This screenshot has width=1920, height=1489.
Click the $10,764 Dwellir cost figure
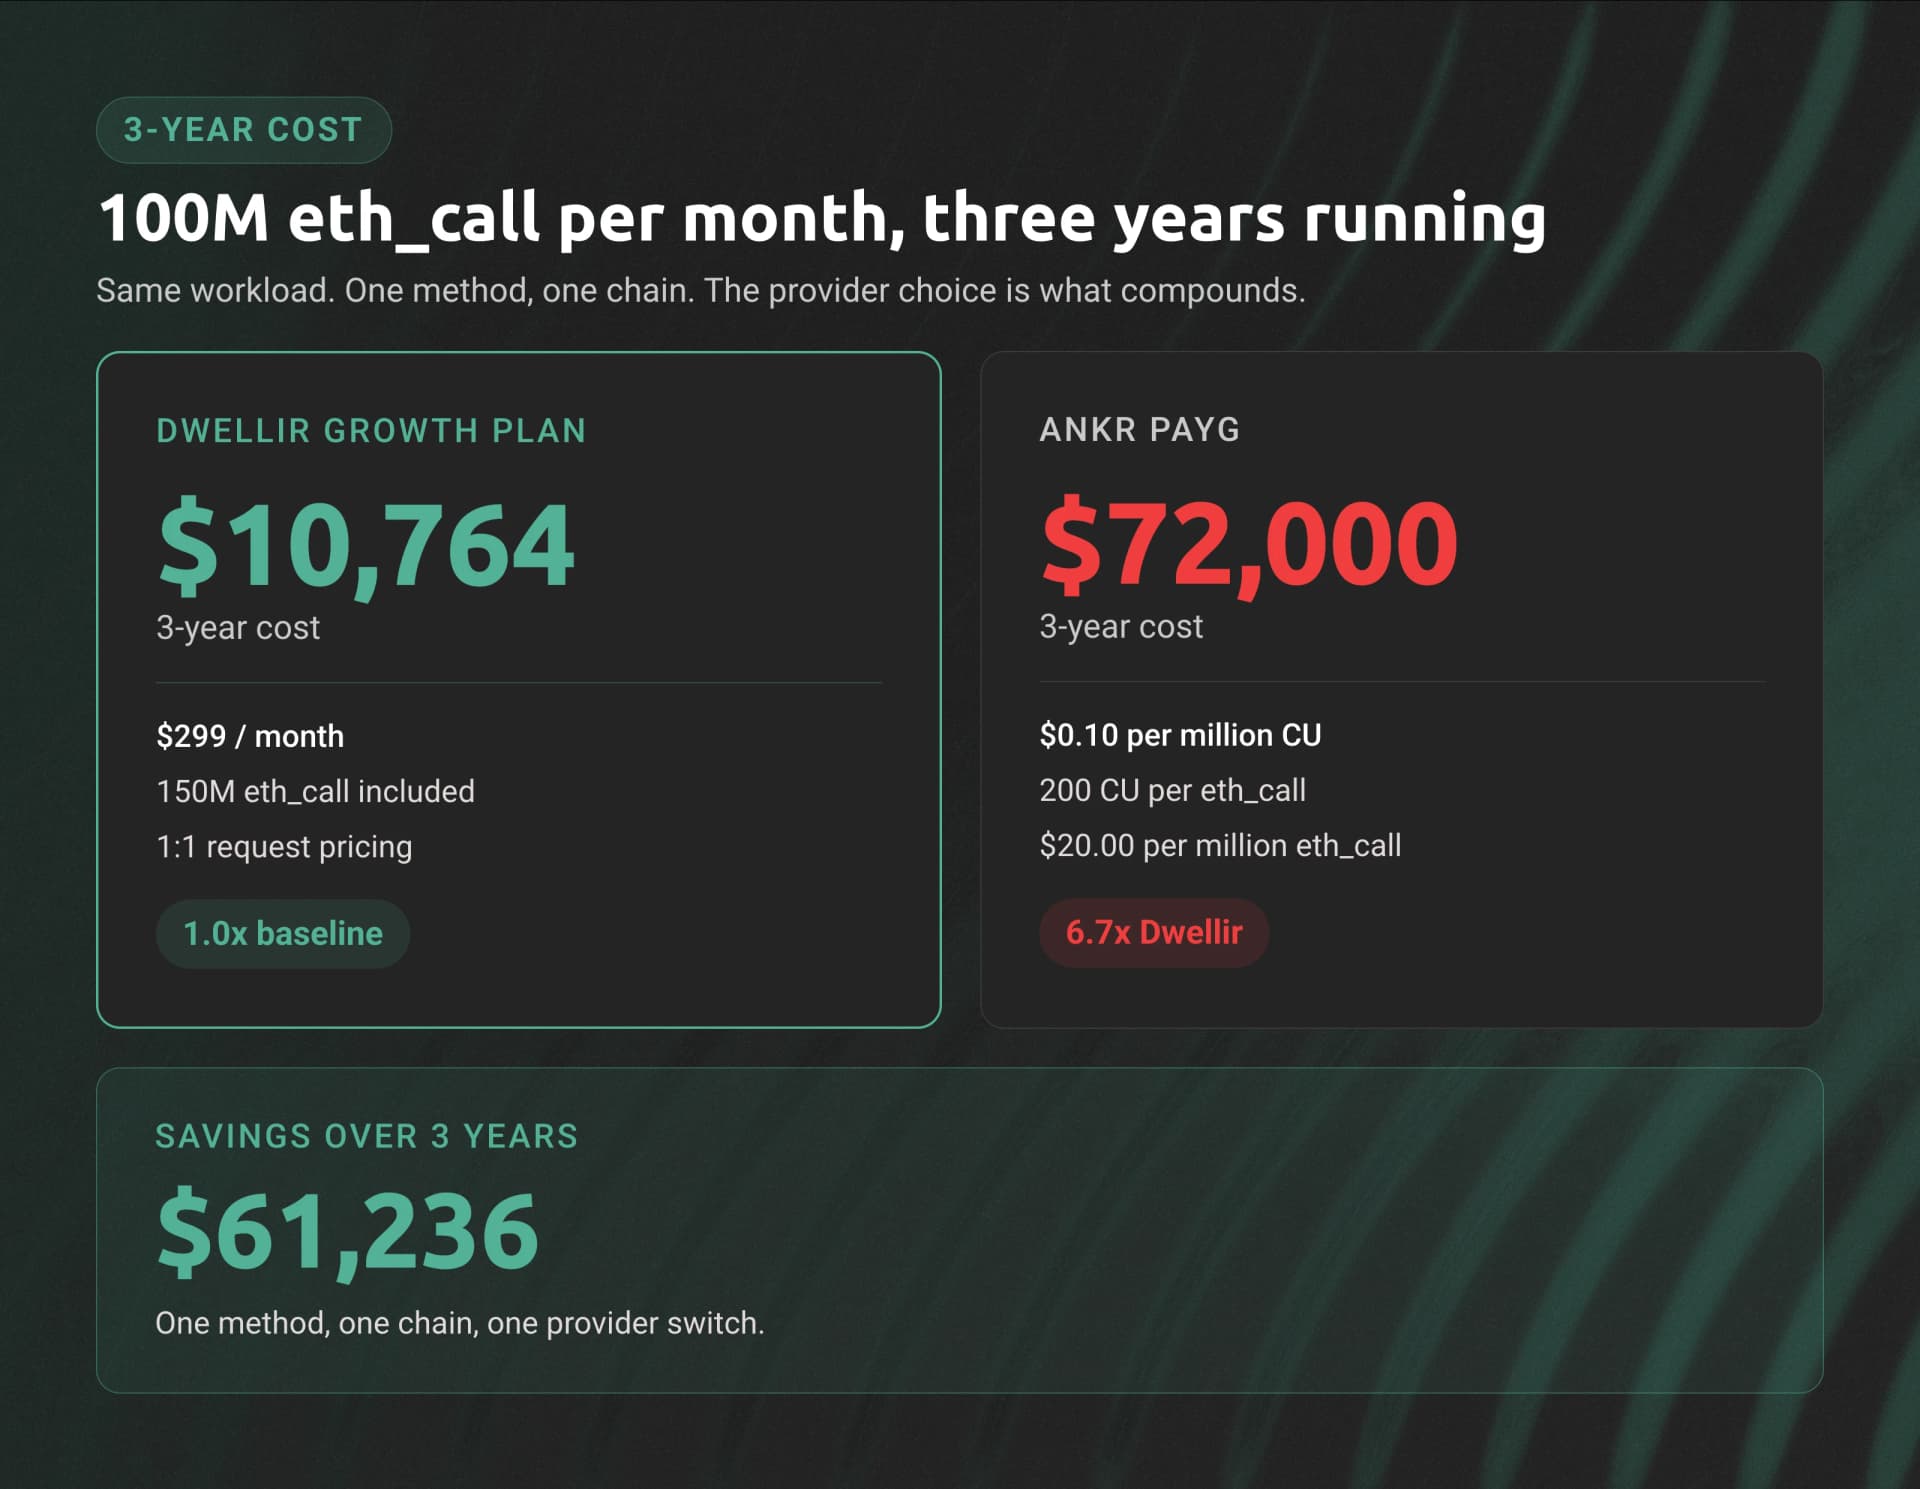pyautogui.click(x=366, y=546)
